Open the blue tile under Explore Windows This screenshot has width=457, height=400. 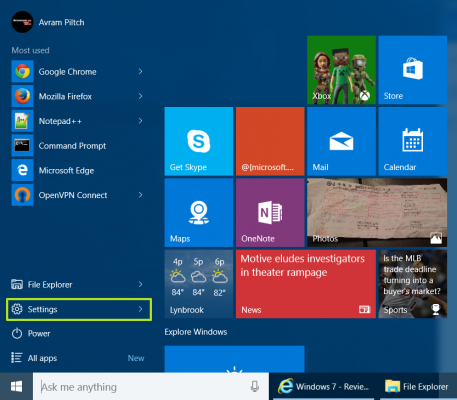tap(234, 359)
